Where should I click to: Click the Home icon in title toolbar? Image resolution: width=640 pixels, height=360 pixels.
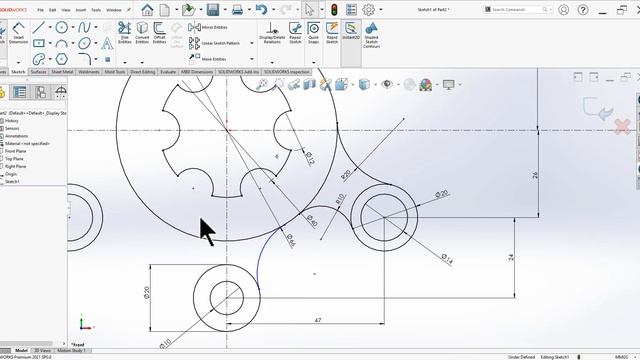(x=147, y=9)
